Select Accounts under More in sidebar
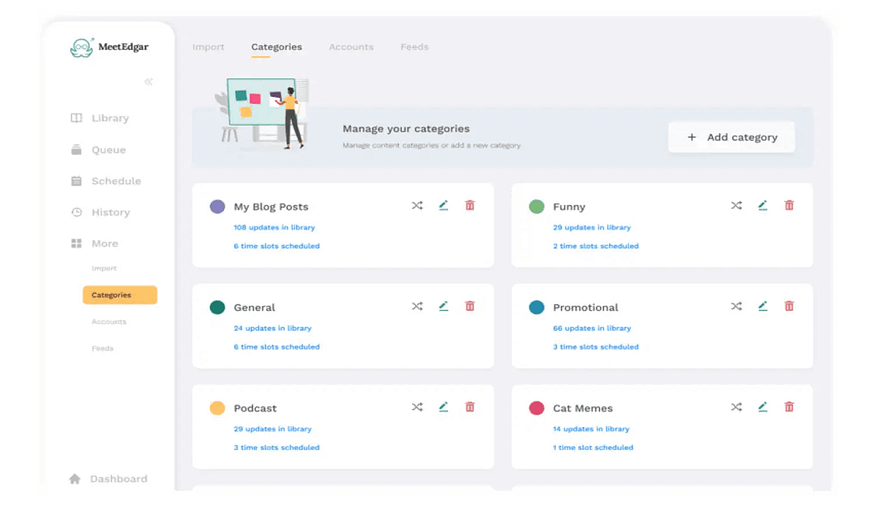The height and width of the screenshot is (506, 875). point(109,322)
